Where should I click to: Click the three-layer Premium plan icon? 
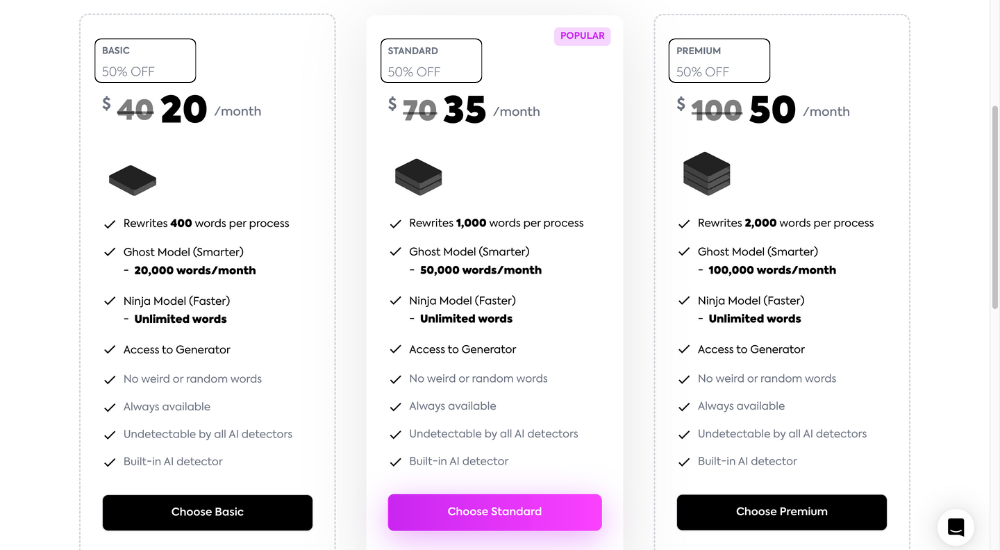click(x=707, y=174)
